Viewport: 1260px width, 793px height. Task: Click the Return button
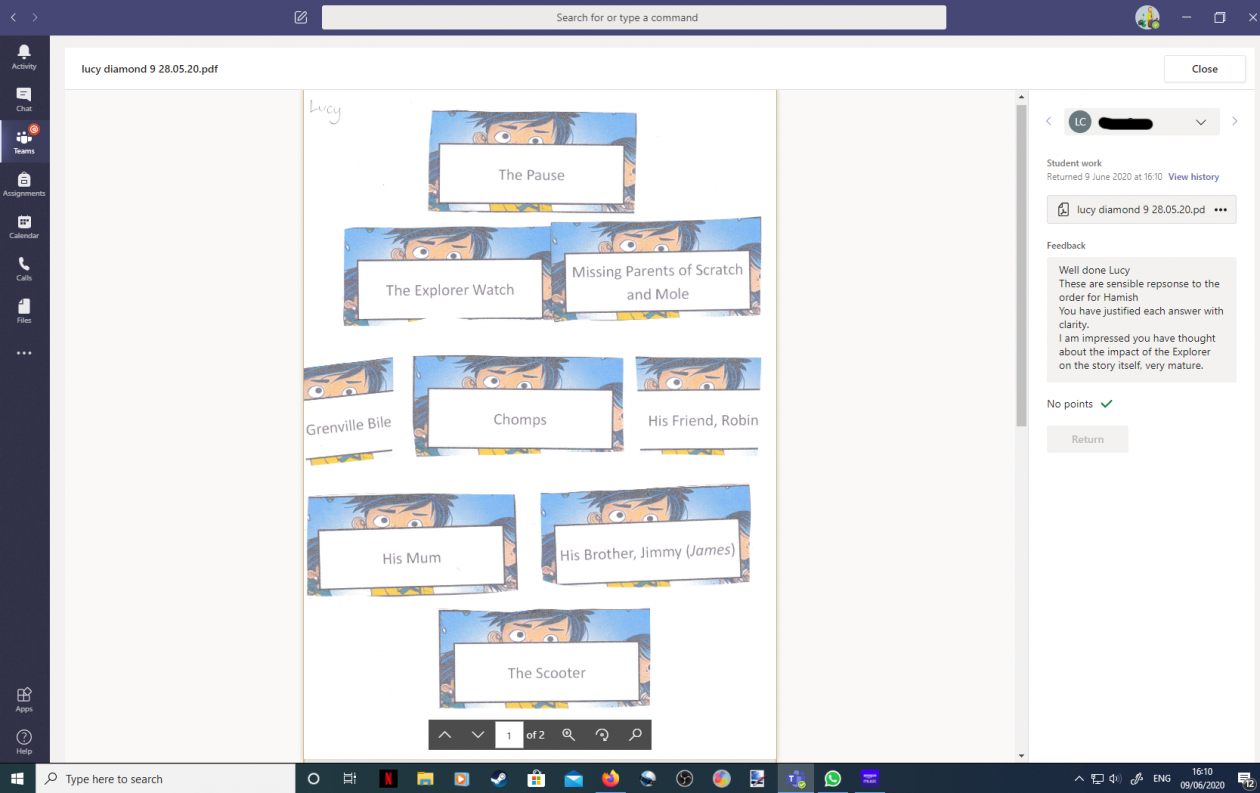tap(1087, 439)
